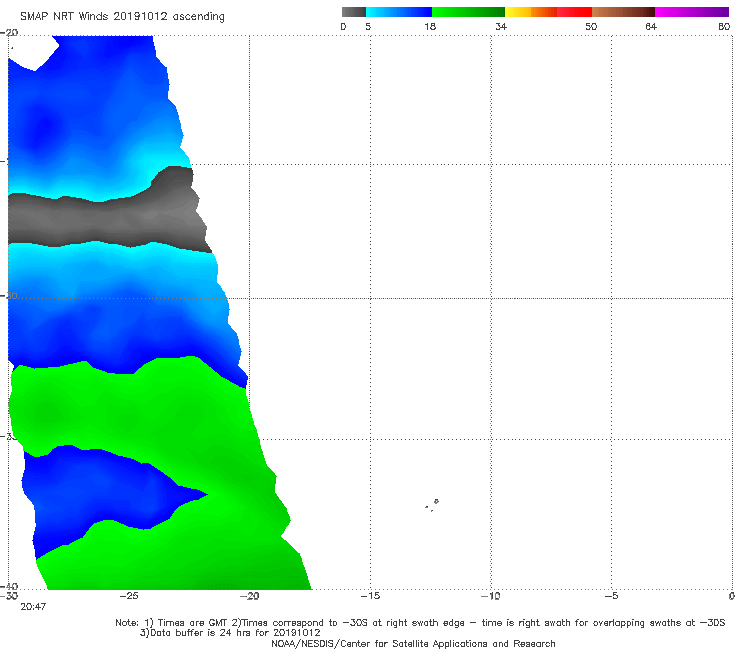740x650 pixels.
Task: Click the longitude label '-15'
Action: [x=370, y=596]
